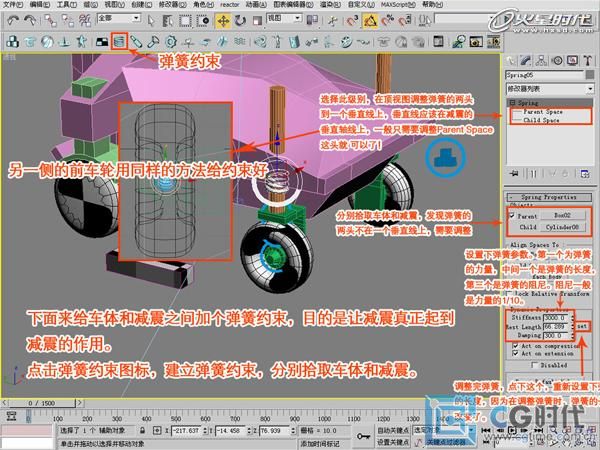Choose the Rectangular Selection Region tool
The image size is (600, 450).
tap(186, 20)
